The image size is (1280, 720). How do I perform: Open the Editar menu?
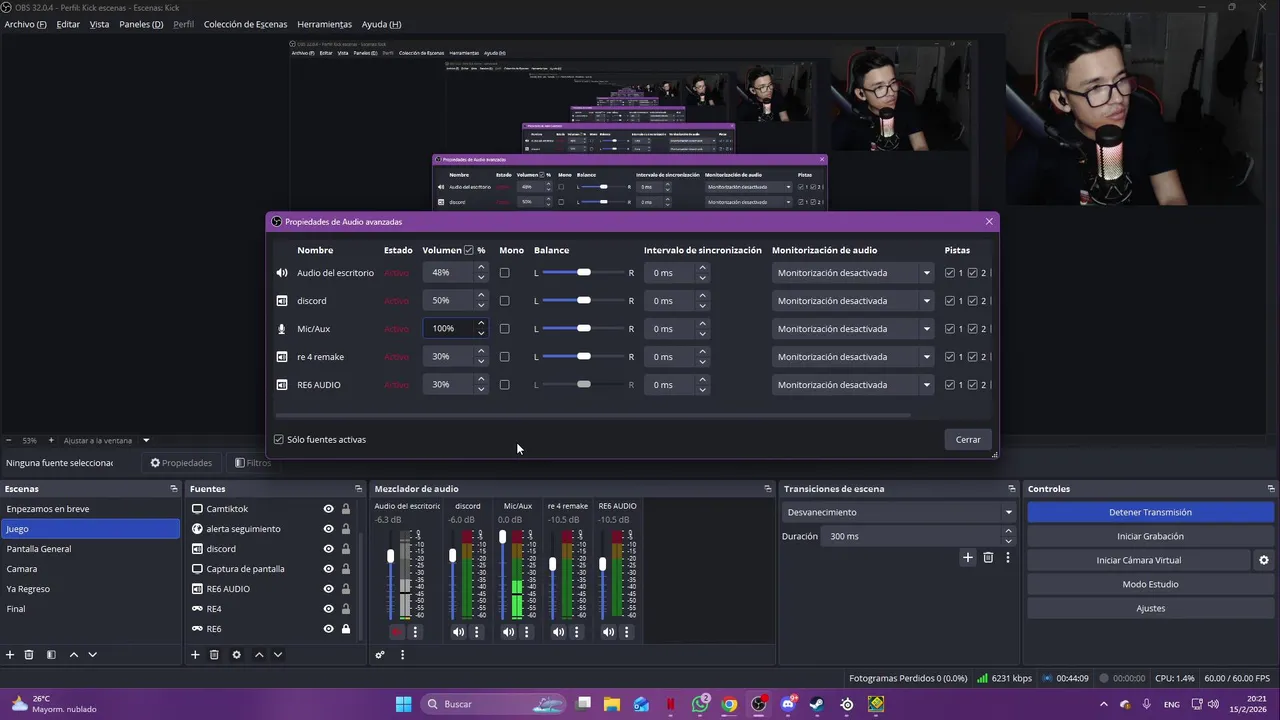pos(68,24)
